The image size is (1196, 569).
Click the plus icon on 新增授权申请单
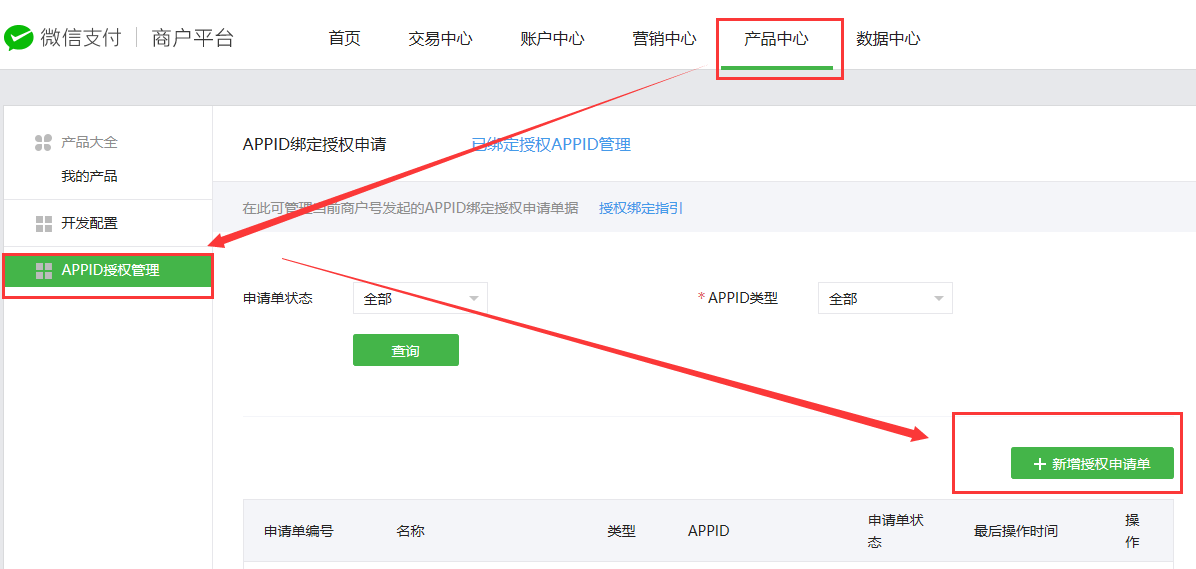point(1039,464)
